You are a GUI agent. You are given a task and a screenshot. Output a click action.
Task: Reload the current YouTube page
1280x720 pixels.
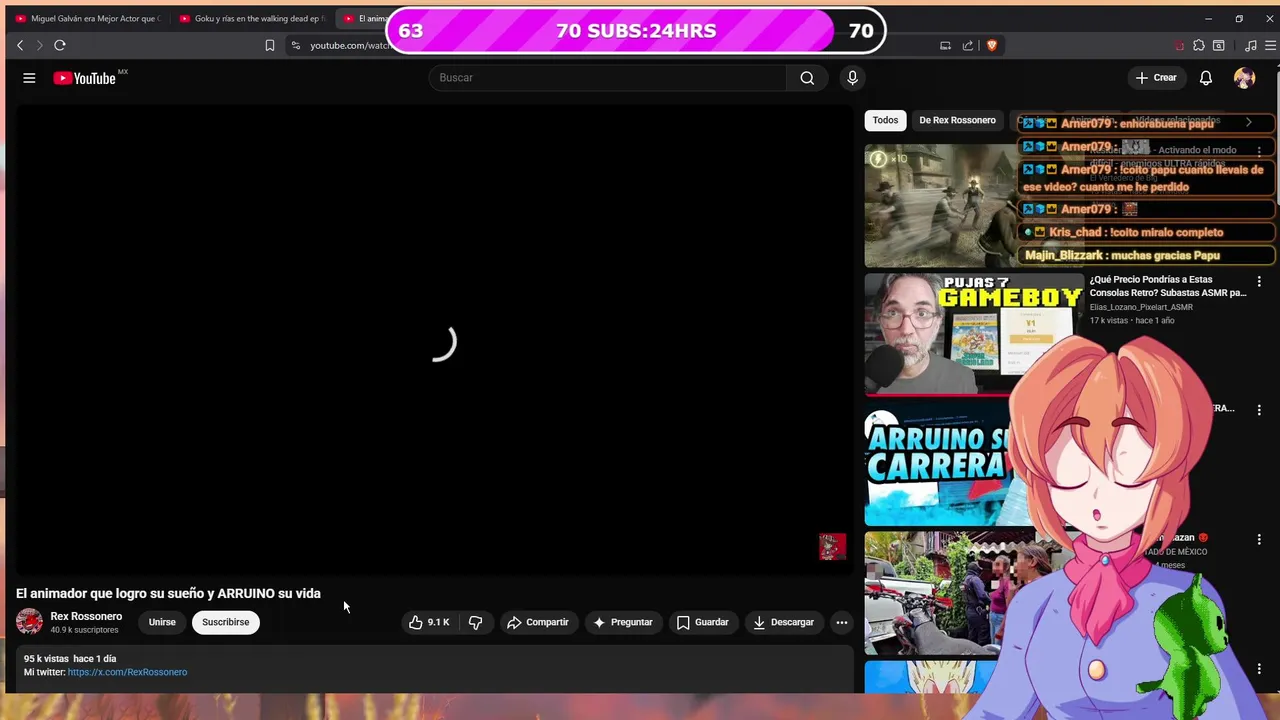[60, 45]
